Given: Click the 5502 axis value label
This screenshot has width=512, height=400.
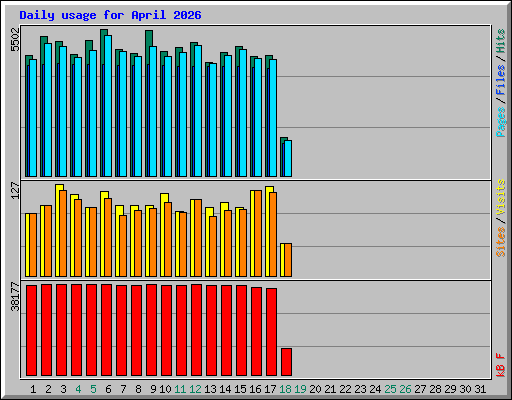Looking at the screenshot, I should [15, 40].
